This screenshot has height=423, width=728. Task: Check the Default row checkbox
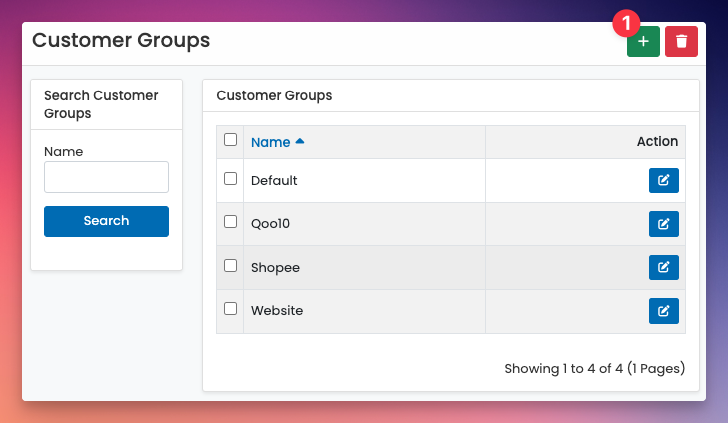point(231,179)
